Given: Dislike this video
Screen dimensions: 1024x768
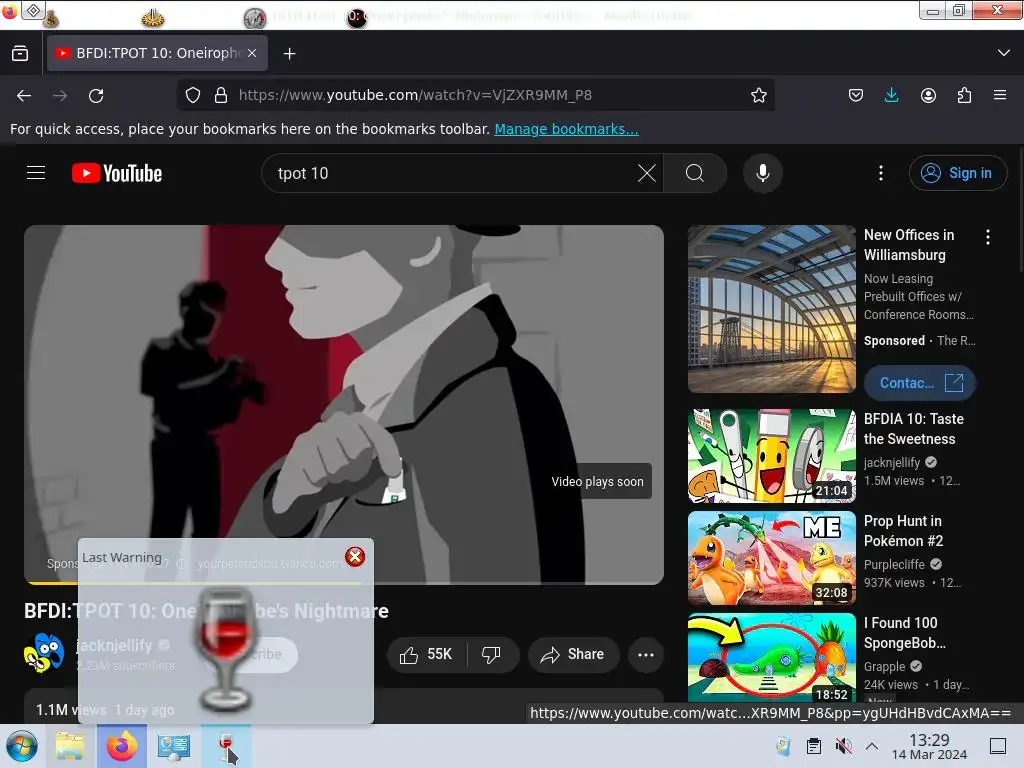Looking at the screenshot, I should tap(492, 654).
